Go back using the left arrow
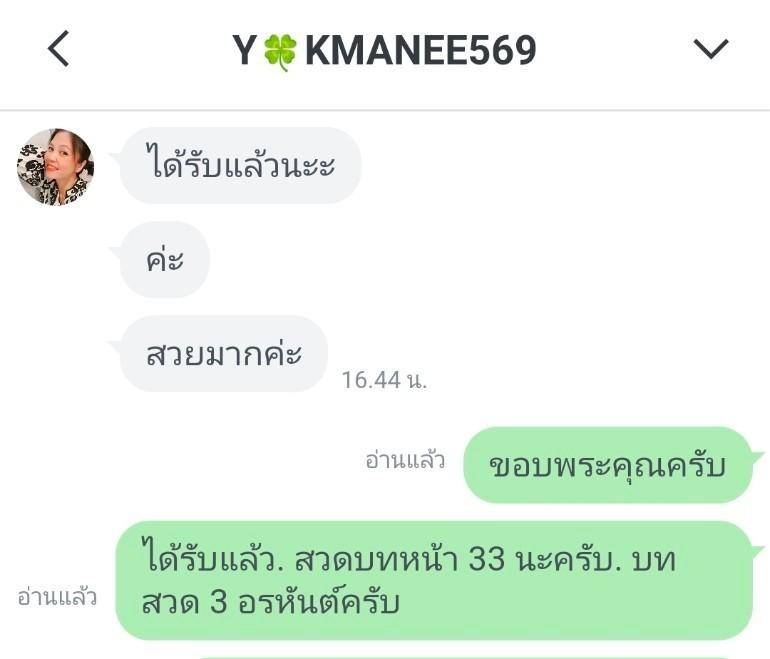 pyautogui.click(x=58, y=48)
